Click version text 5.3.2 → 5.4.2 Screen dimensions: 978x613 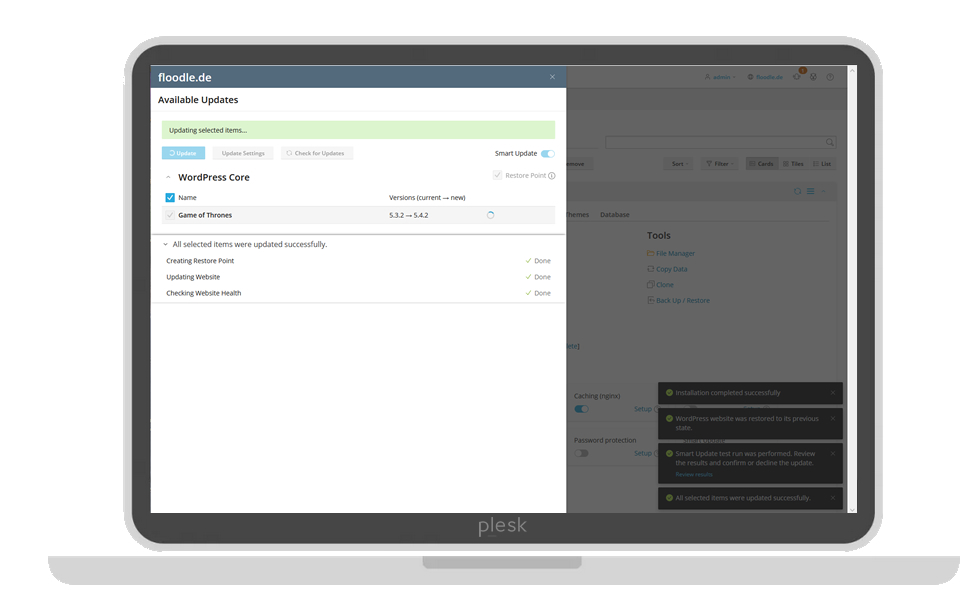(409, 215)
